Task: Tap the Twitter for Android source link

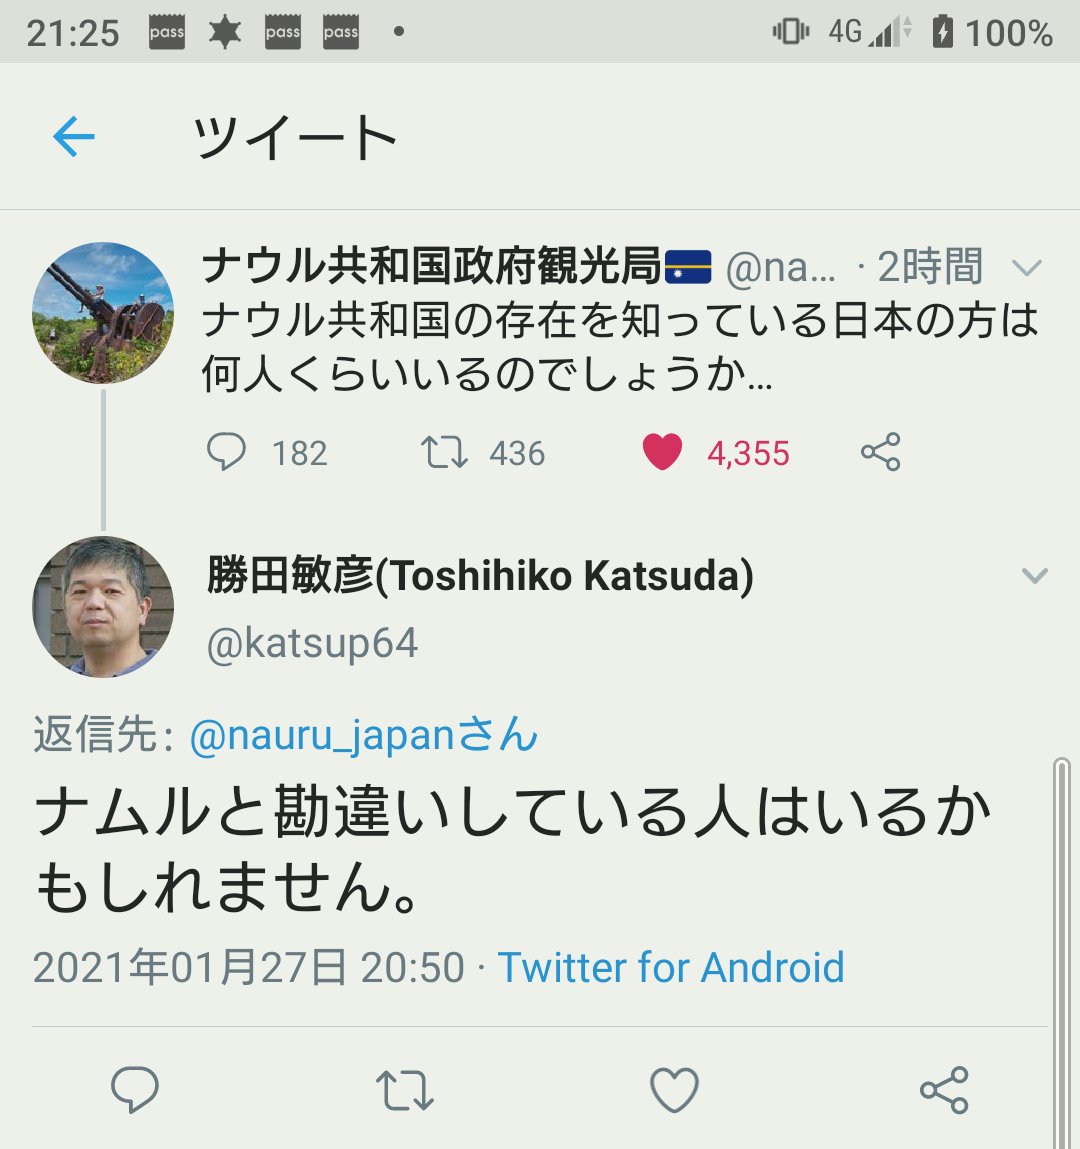Action: (673, 967)
